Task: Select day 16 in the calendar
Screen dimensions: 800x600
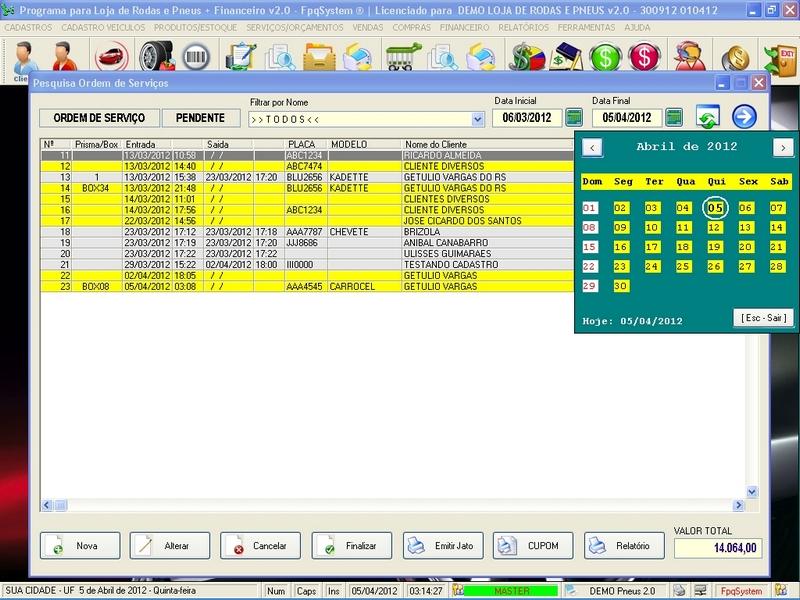Action: tap(621, 247)
